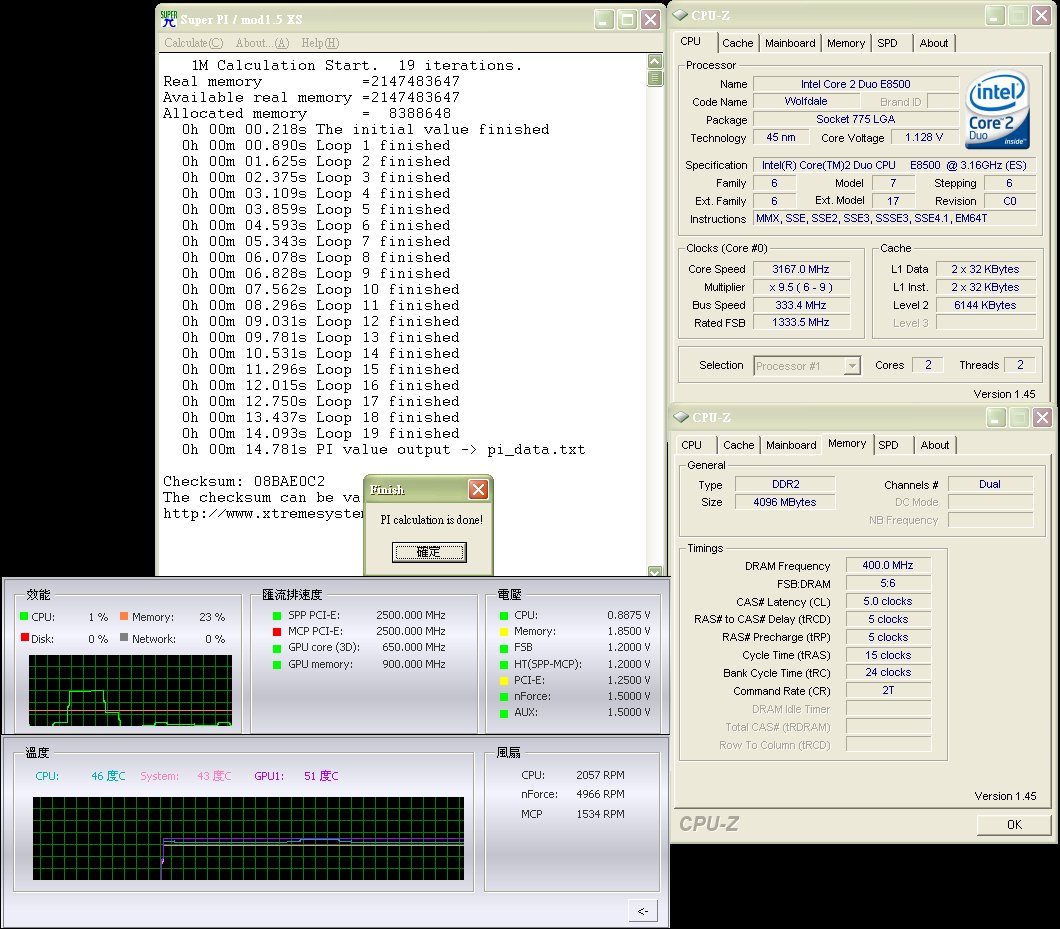This screenshot has height=929, width=1060.
Task: Switch to Cache tab in top CPU-Z window
Action: coord(738,43)
